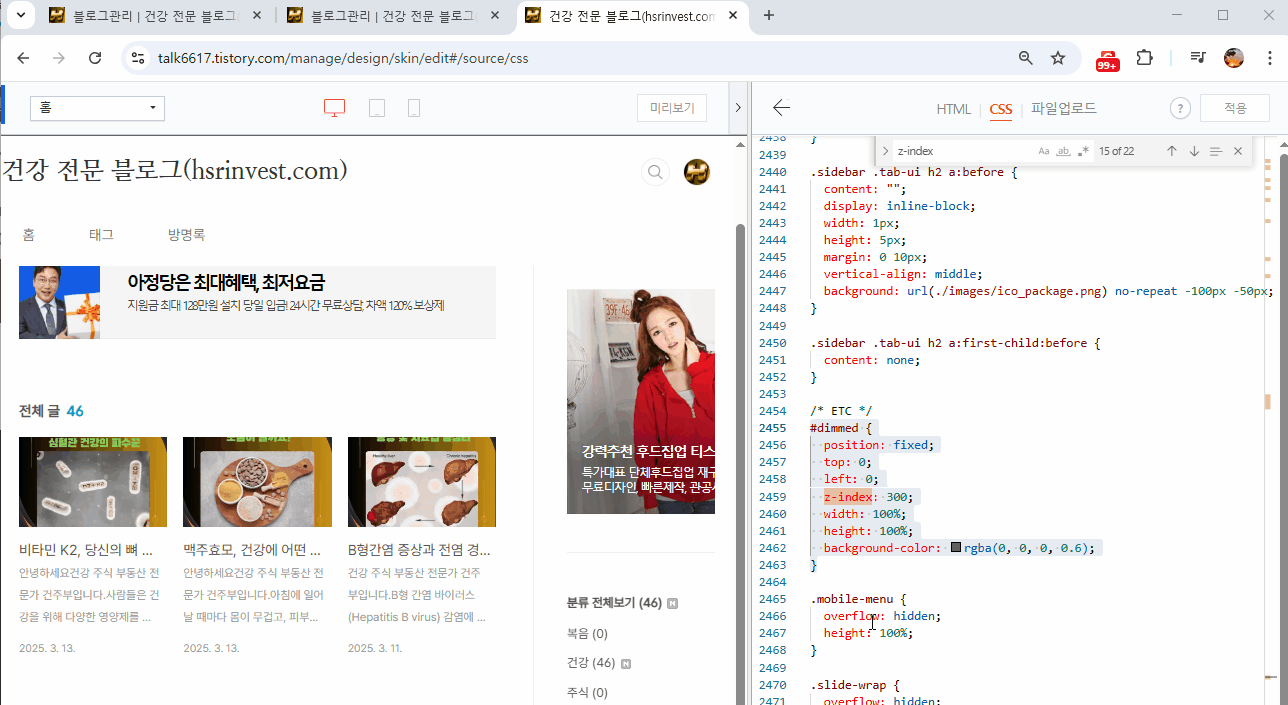The width and height of the screenshot is (1288, 705).
Task: Go back using the editor back arrow
Action: tap(781, 107)
